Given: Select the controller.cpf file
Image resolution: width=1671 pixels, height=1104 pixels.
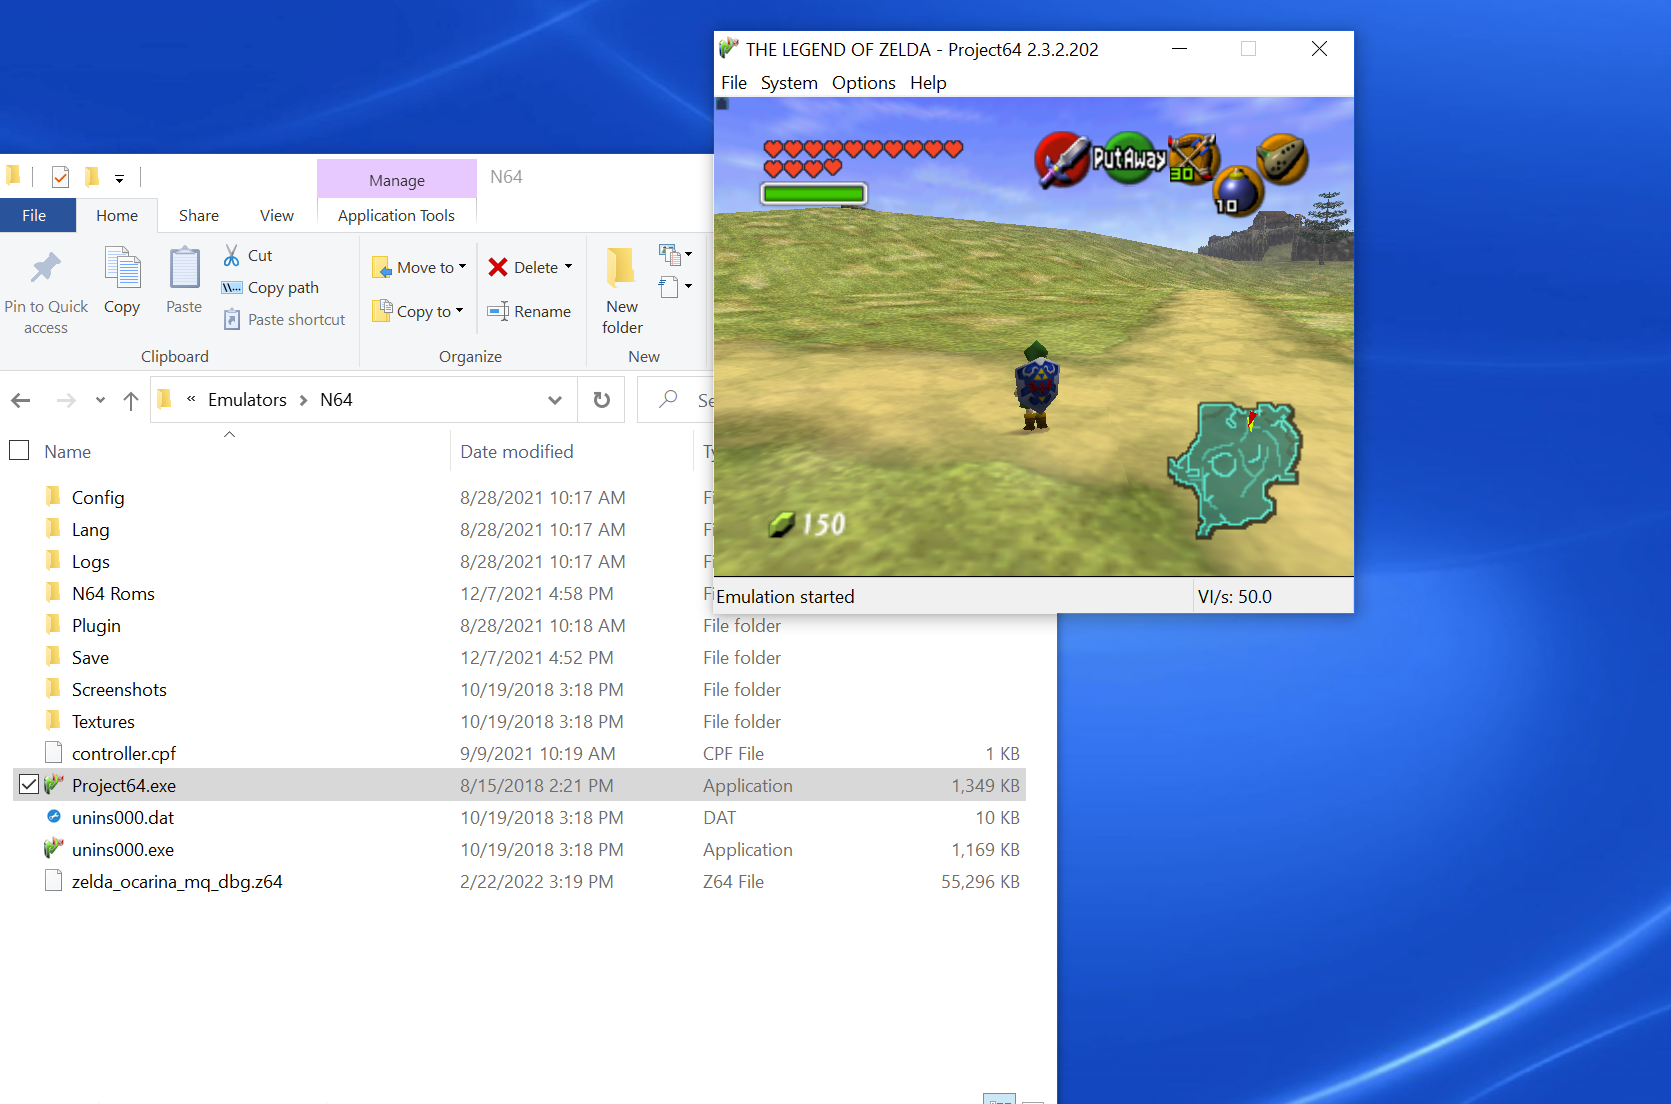Looking at the screenshot, I should point(124,753).
